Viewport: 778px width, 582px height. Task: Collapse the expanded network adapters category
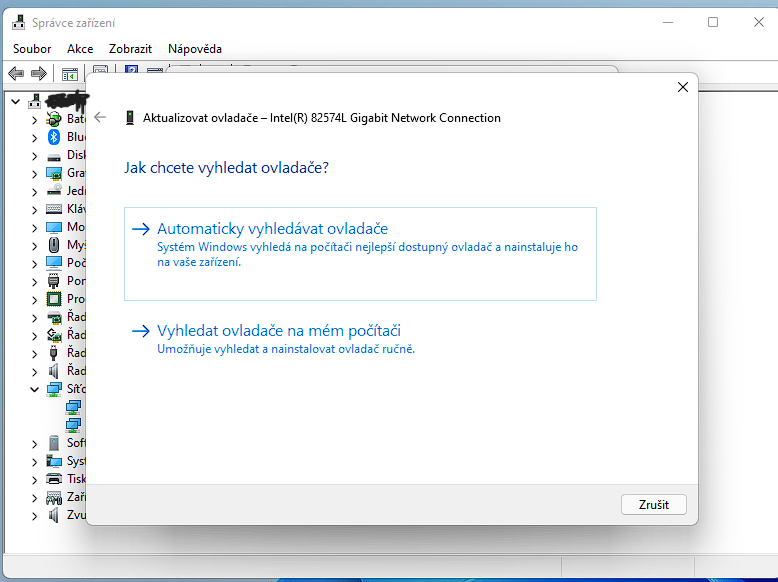pyautogui.click(x=34, y=389)
